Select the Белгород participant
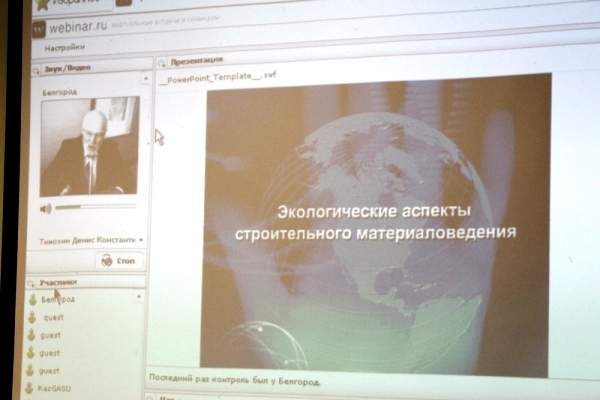Viewport: 600px width, 400px height. click(x=58, y=300)
